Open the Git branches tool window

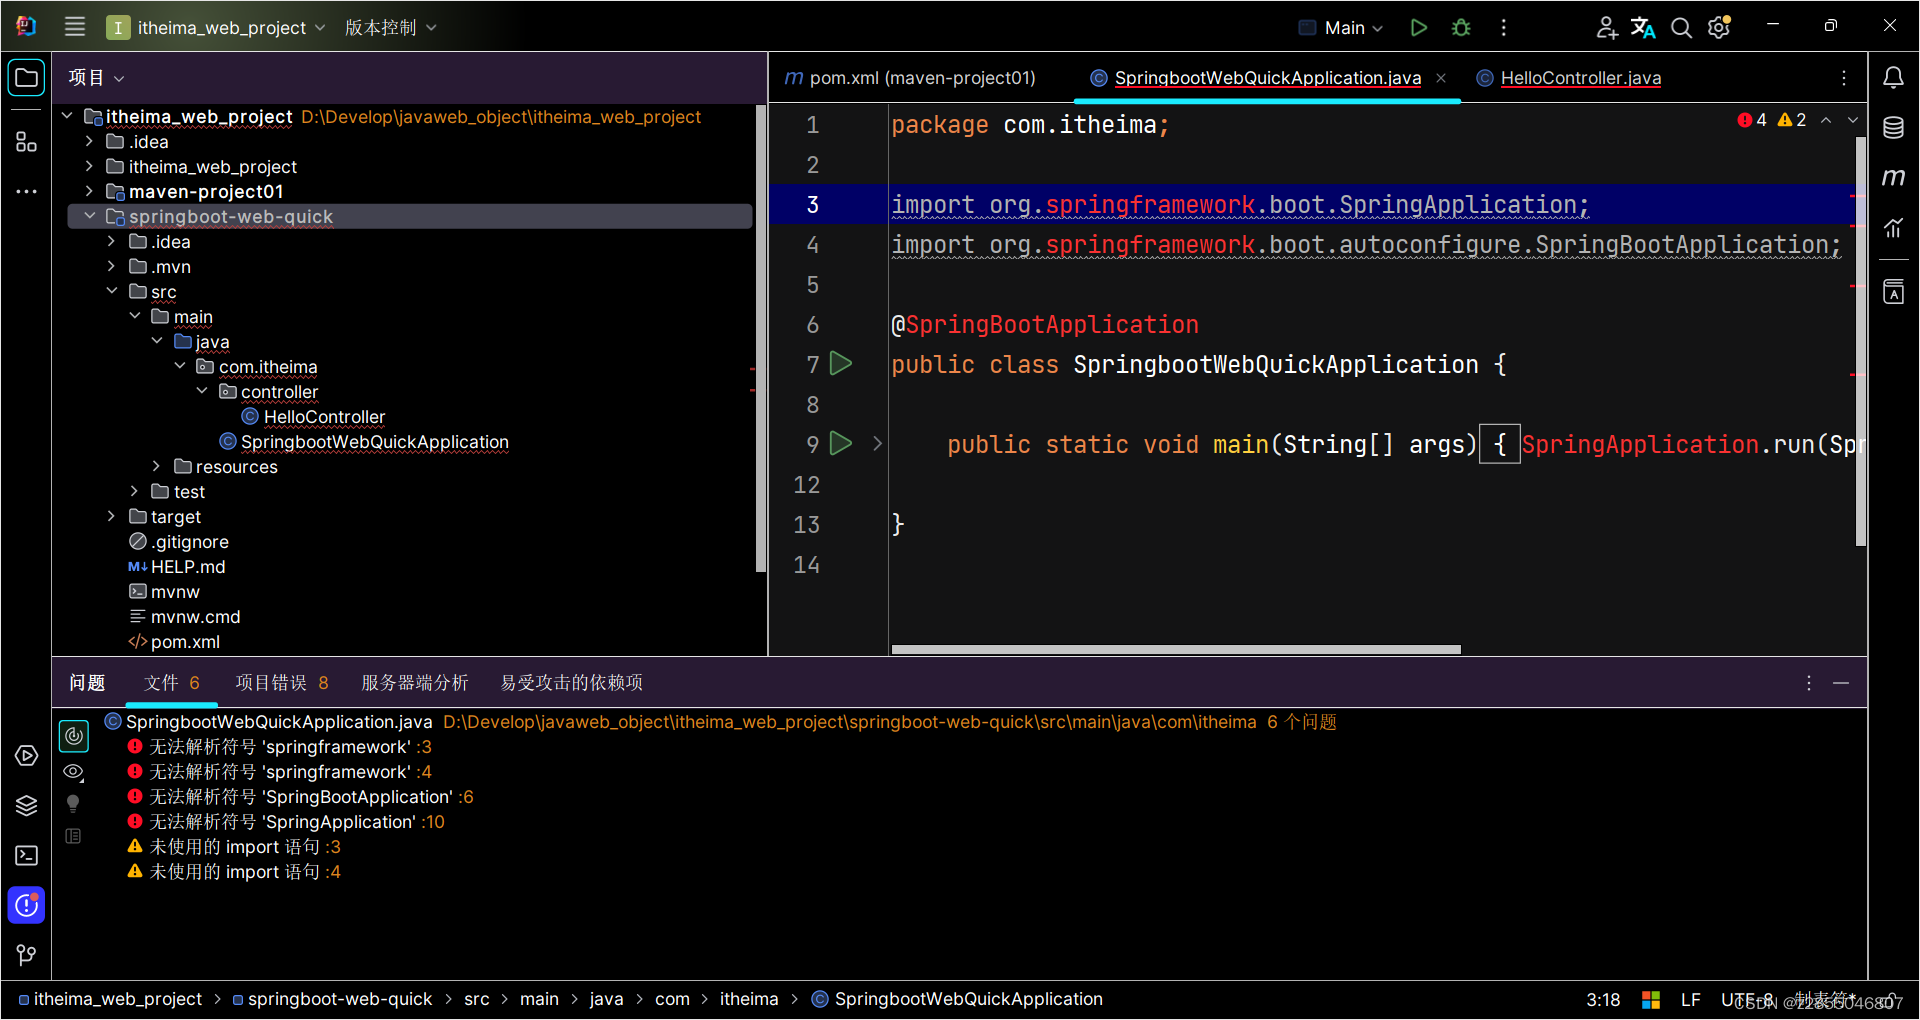(x=26, y=955)
